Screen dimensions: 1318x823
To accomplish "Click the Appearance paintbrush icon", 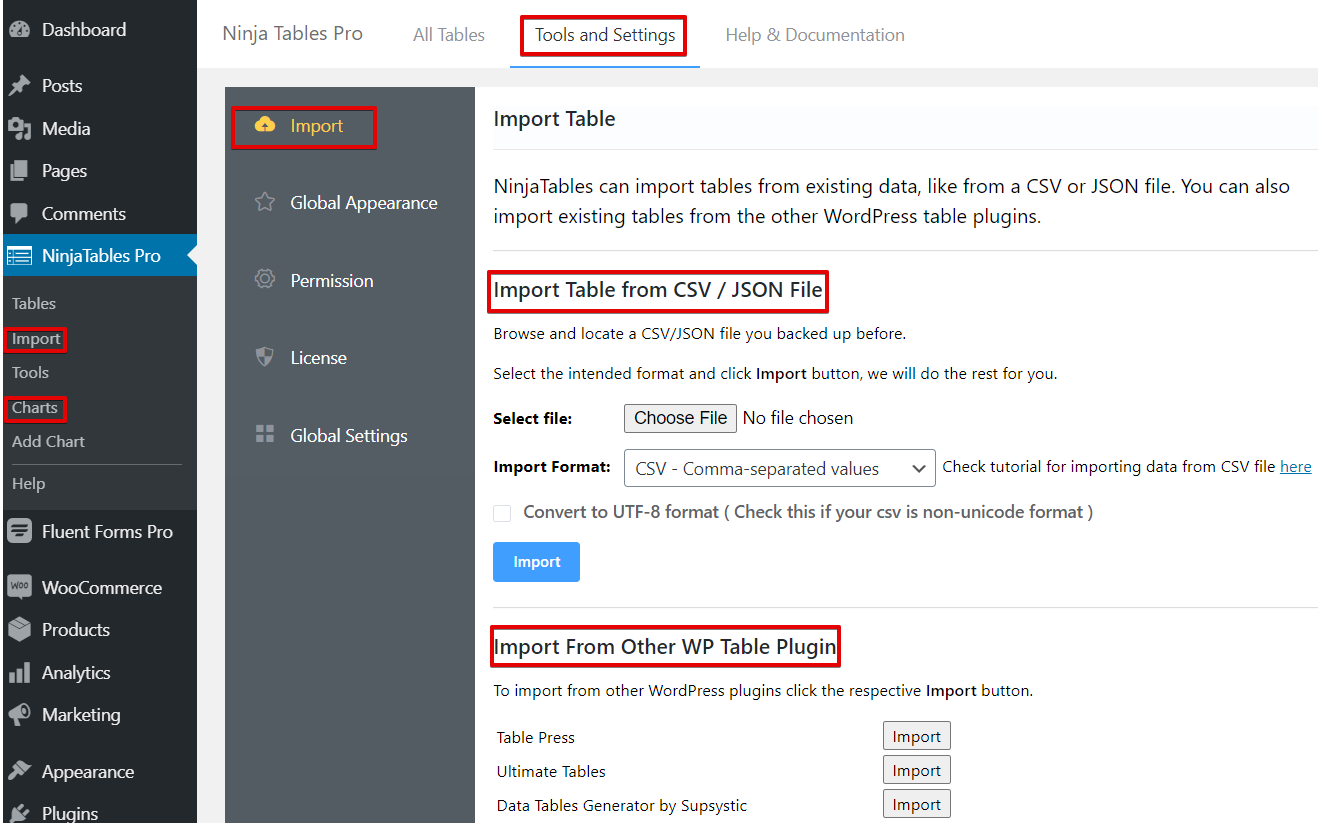I will [19, 772].
